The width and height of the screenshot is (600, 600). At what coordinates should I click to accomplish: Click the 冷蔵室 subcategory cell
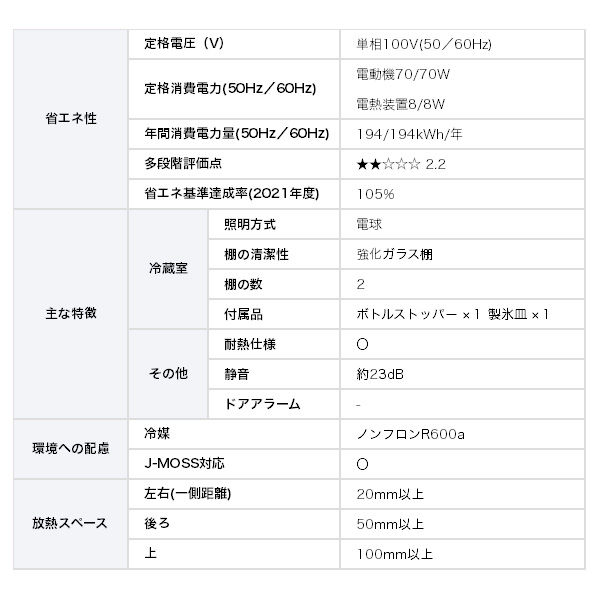(168, 269)
